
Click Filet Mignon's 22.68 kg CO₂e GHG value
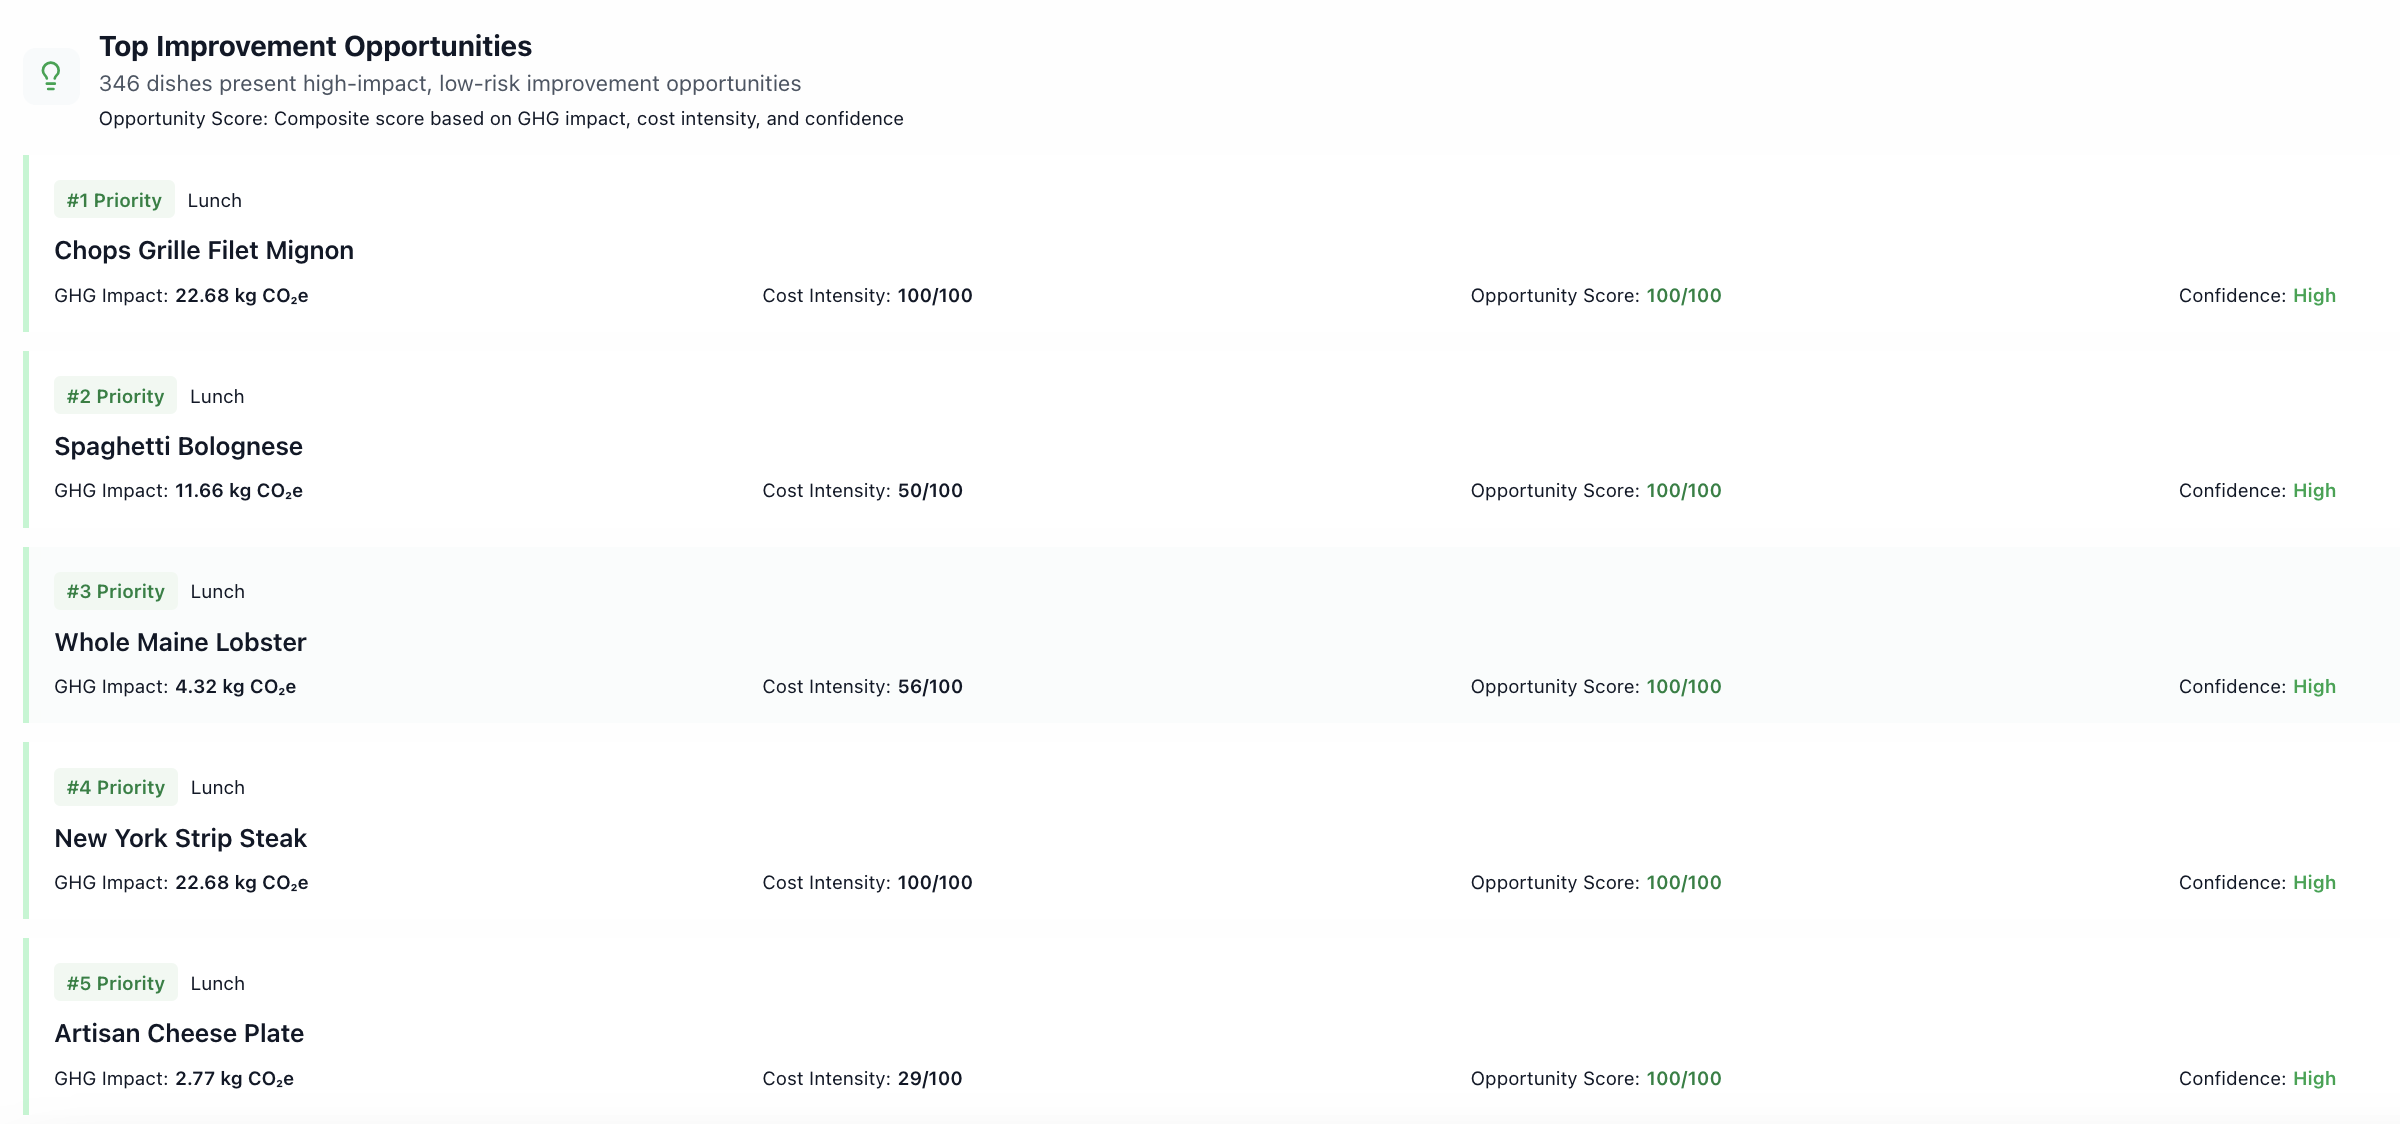[x=241, y=296]
